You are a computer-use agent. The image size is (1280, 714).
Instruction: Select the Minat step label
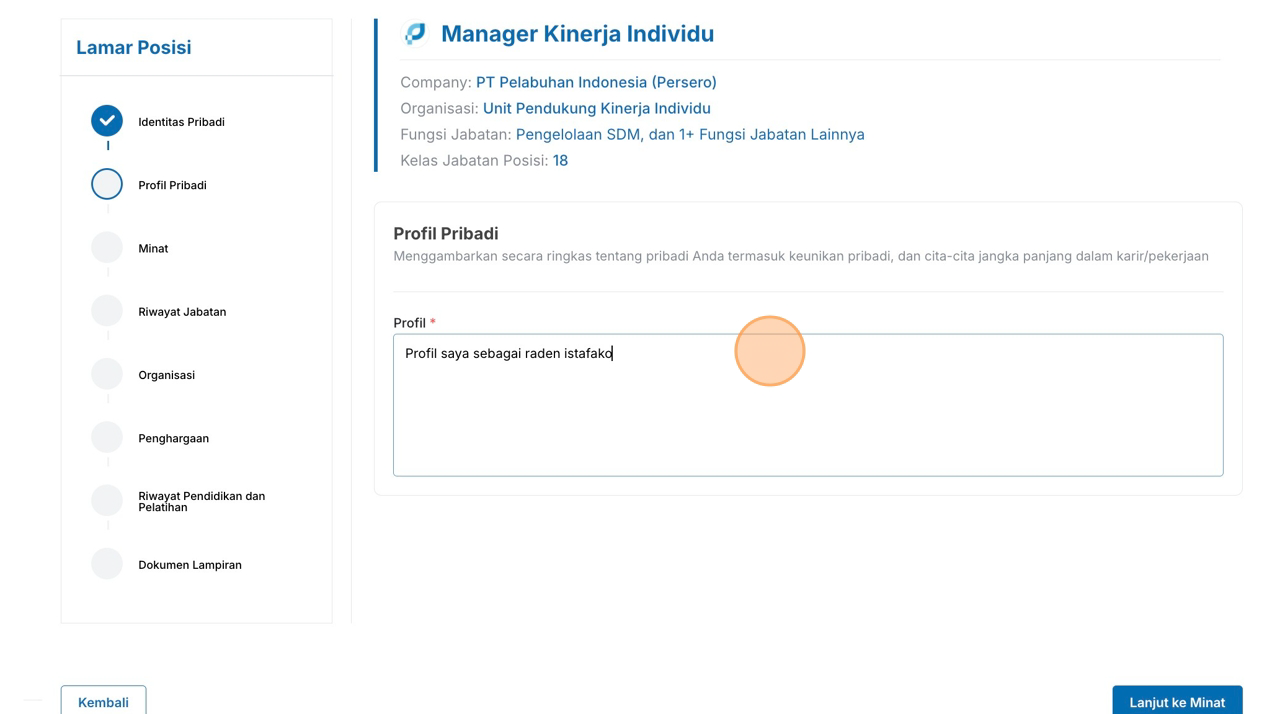(153, 248)
